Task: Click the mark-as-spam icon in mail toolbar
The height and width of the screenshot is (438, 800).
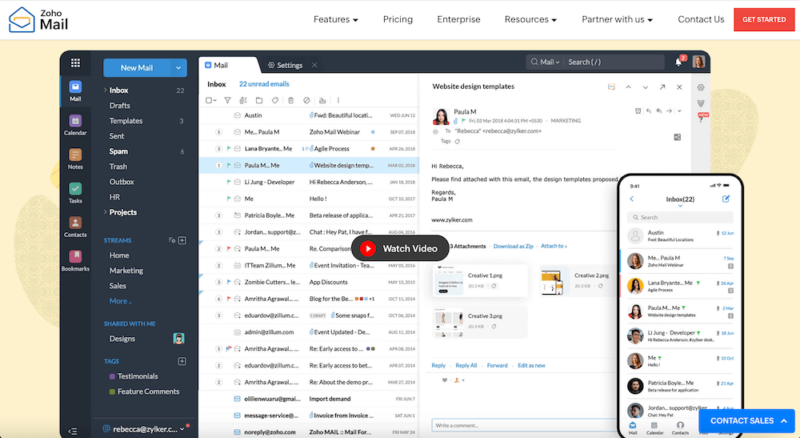Action: [x=307, y=100]
